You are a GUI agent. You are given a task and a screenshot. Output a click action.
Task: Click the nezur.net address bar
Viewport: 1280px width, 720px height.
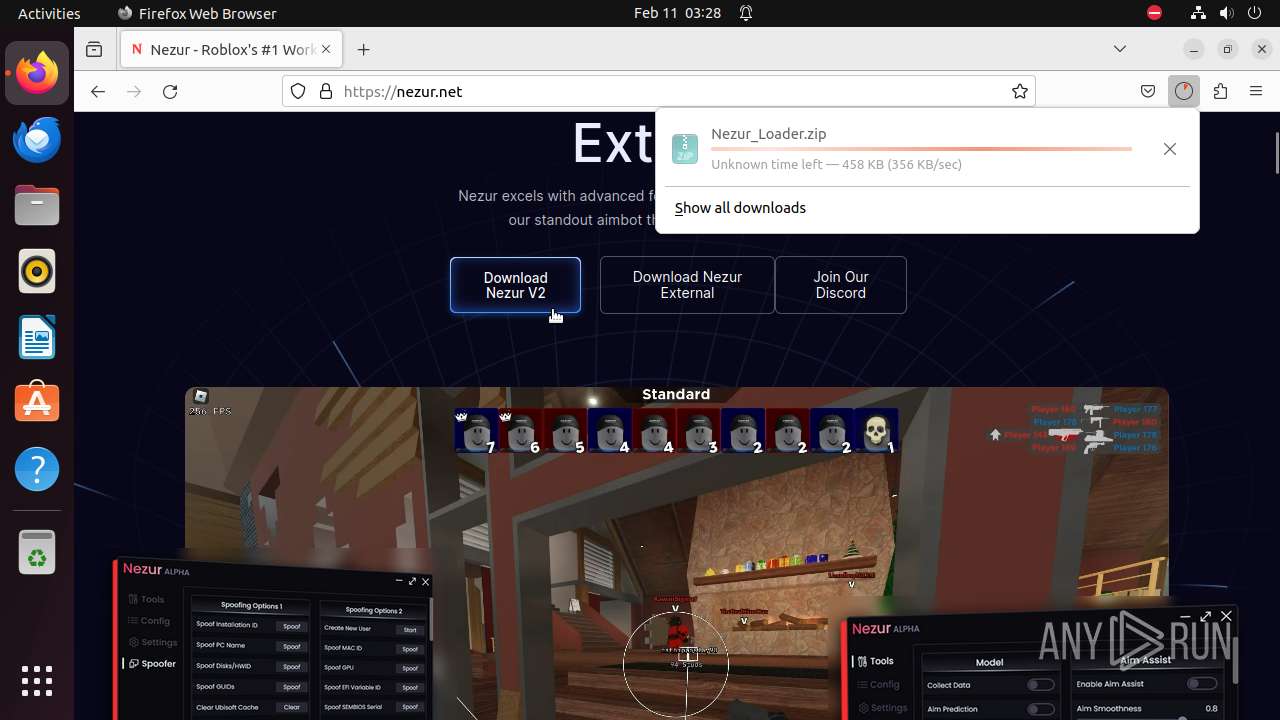pyautogui.click(x=658, y=91)
